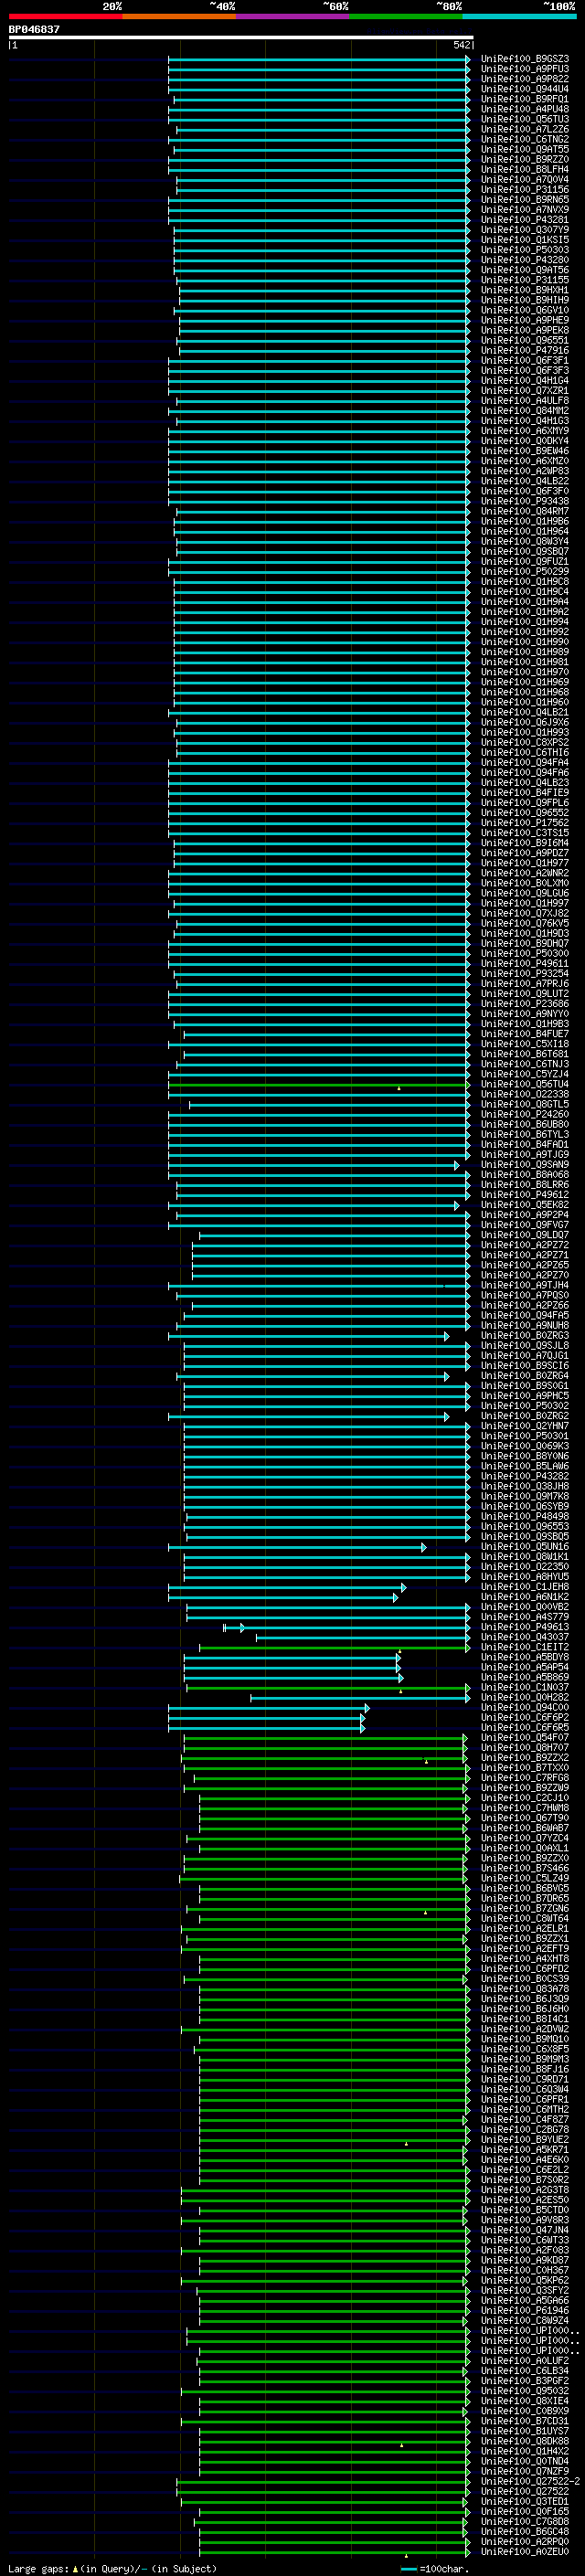Screen dimensions: 585x2576
Task: Click label UniRef100_P50303
Action: coord(525,250)
